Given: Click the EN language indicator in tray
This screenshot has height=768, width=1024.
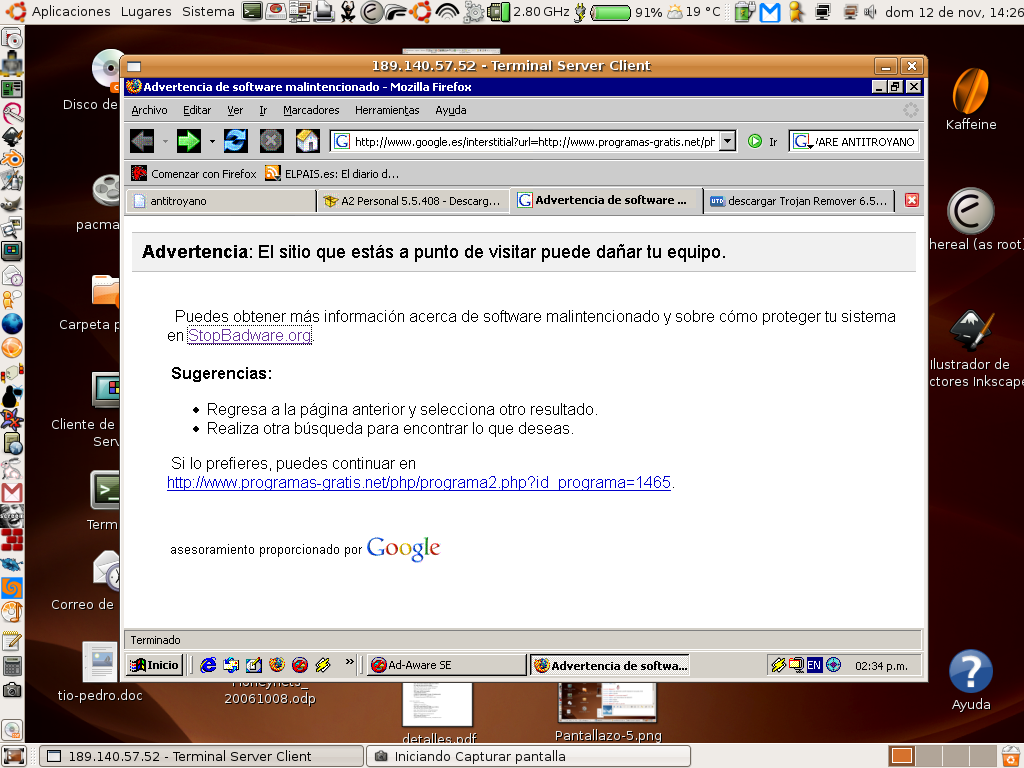Looking at the screenshot, I should pyautogui.click(x=814, y=665).
